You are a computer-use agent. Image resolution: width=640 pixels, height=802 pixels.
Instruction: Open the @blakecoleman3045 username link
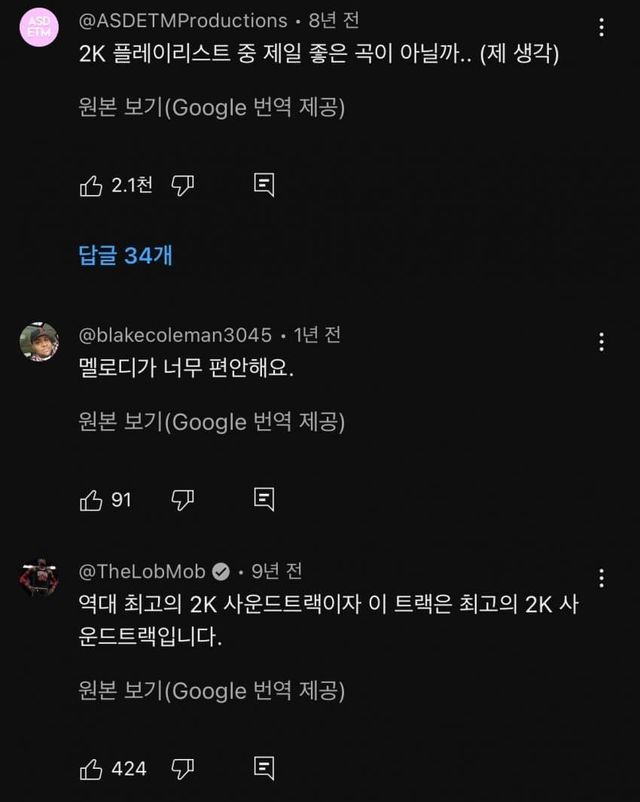(x=174, y=335)
